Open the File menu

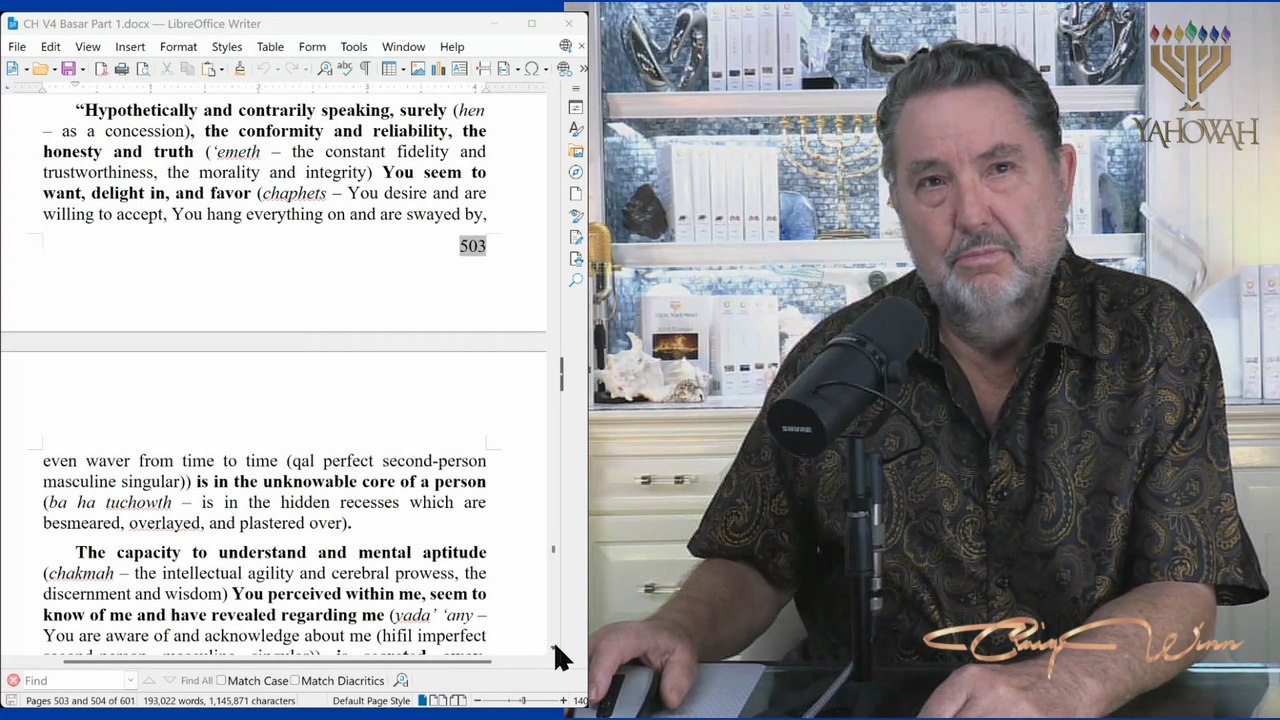[x=17, y=47]
